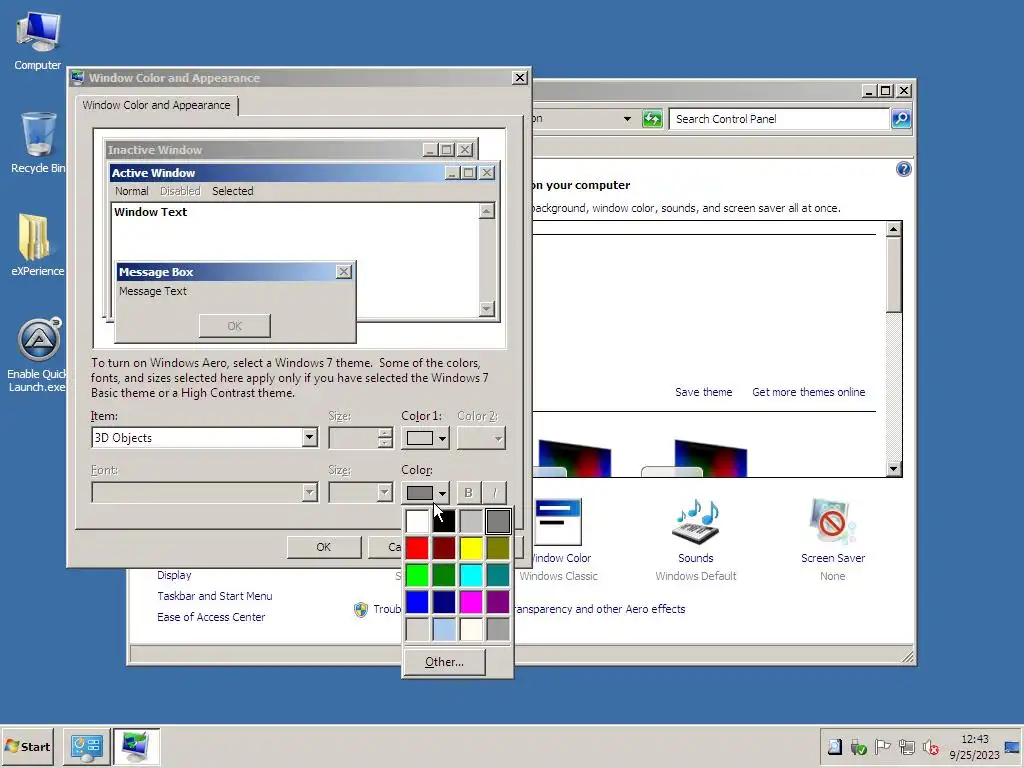The height and width of the screenshot is (768, 1024).
Task: Click the Personalization taskbar button
Action: [x=136, y=746]
